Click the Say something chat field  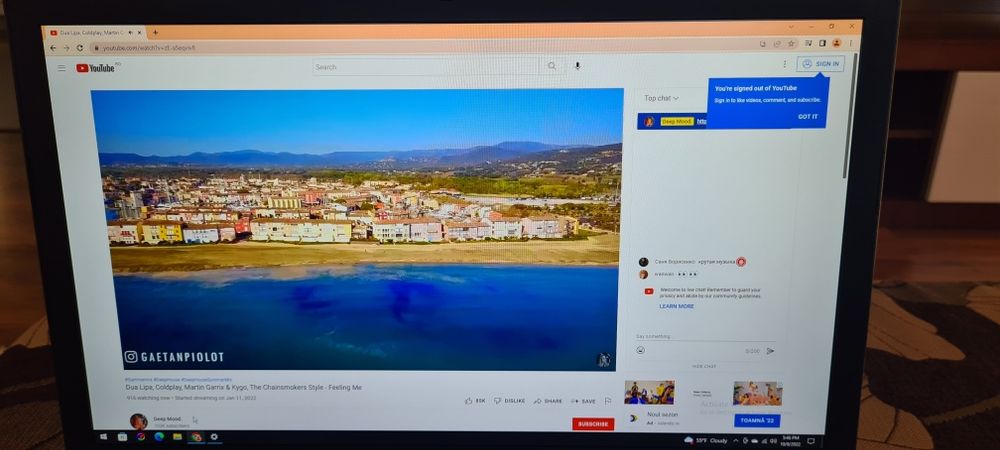coord(705,337)
